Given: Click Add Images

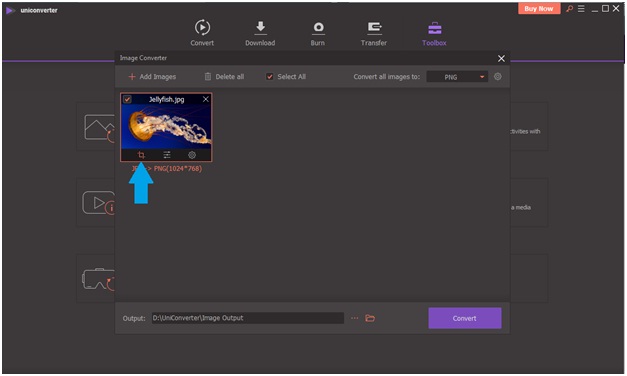Looking at the screenshot, I should pos(152,76).
